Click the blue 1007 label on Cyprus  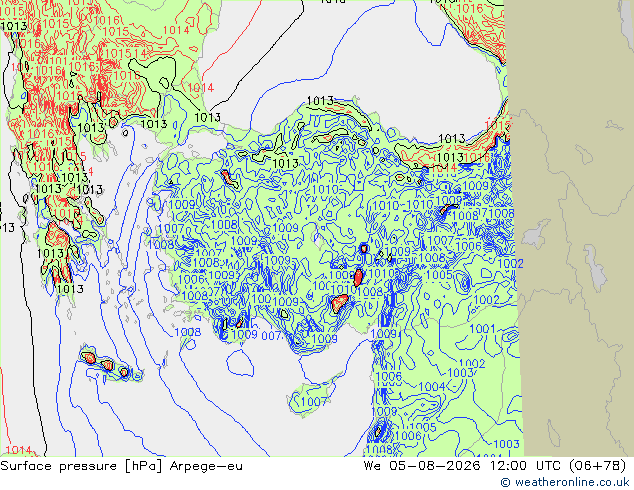click(314, 401)
